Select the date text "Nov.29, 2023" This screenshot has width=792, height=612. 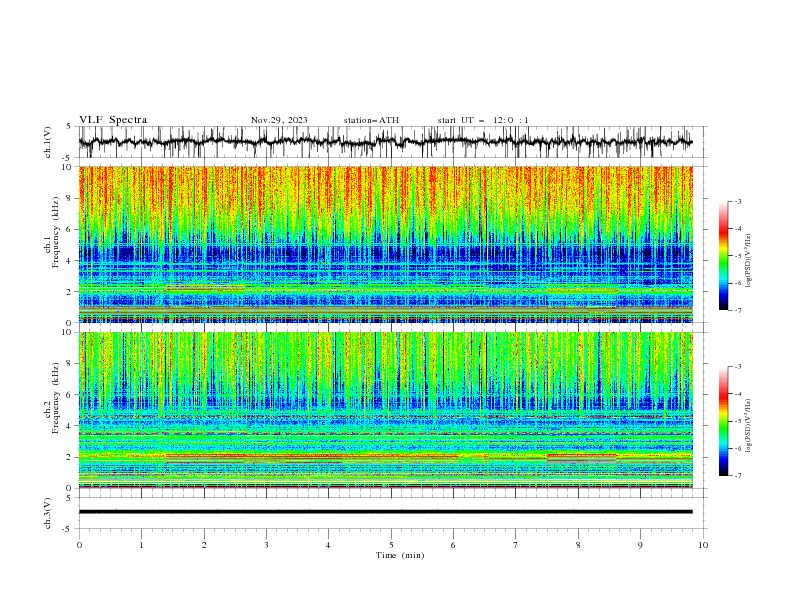pos(279,120)
